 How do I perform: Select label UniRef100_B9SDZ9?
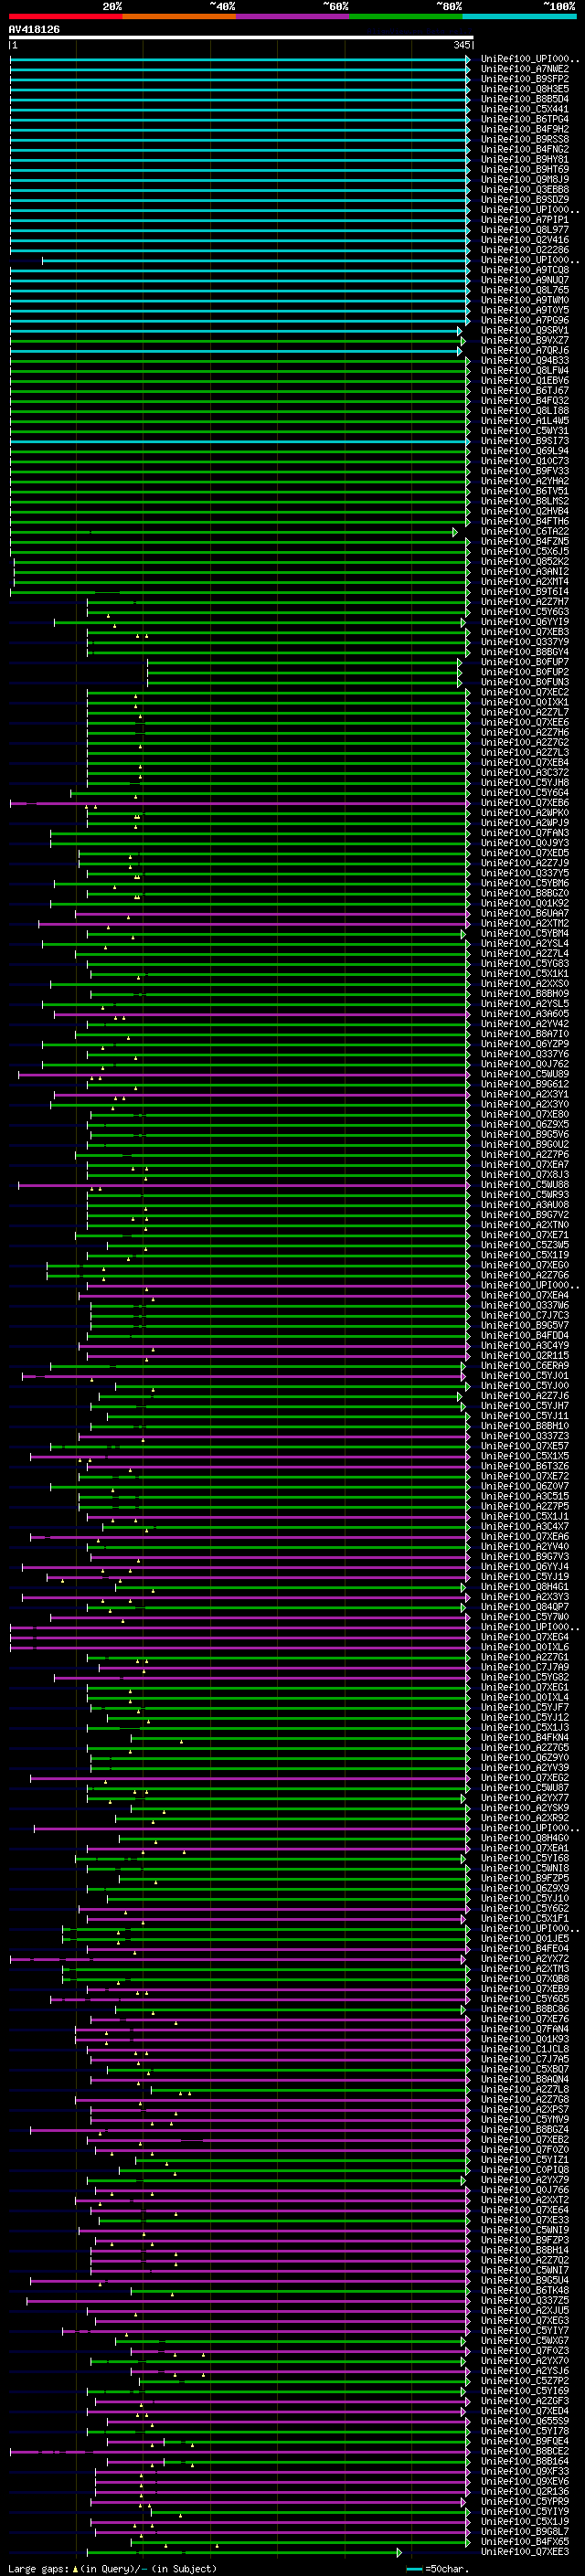[525, 199]
